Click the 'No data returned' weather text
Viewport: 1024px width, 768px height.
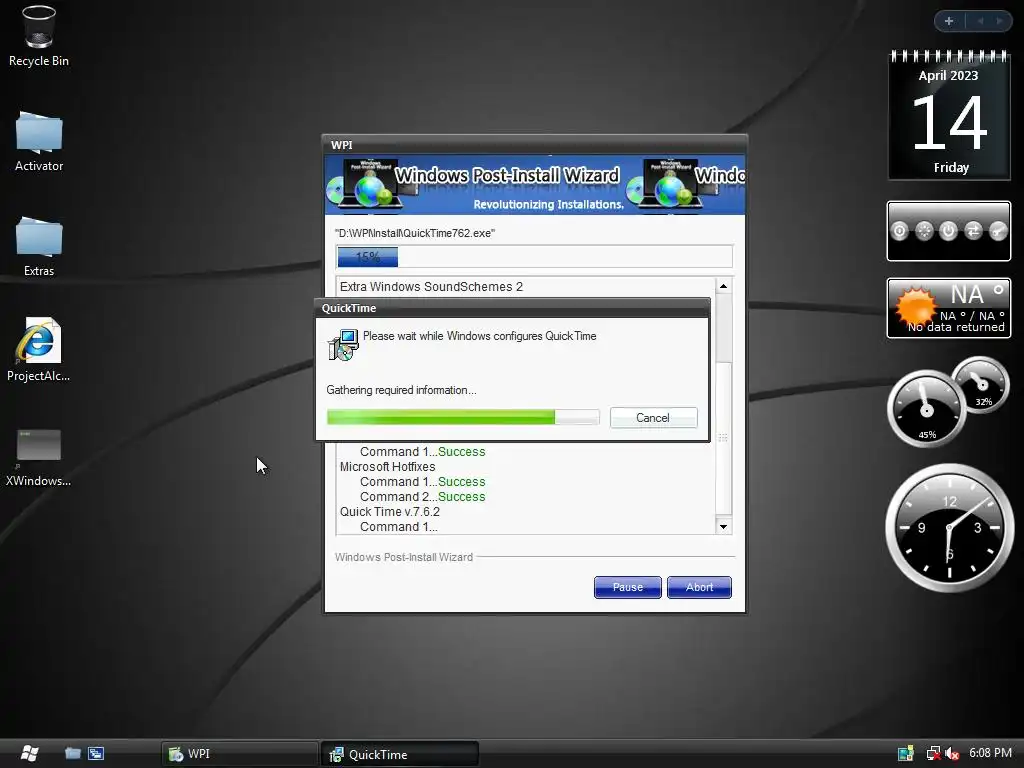956,327
